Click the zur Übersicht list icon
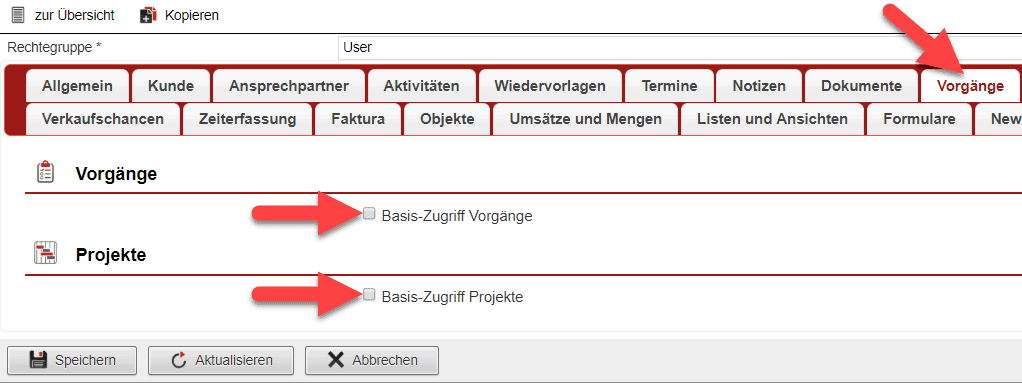The width and height of the screenshot is (1022, 383). point(19,14)
